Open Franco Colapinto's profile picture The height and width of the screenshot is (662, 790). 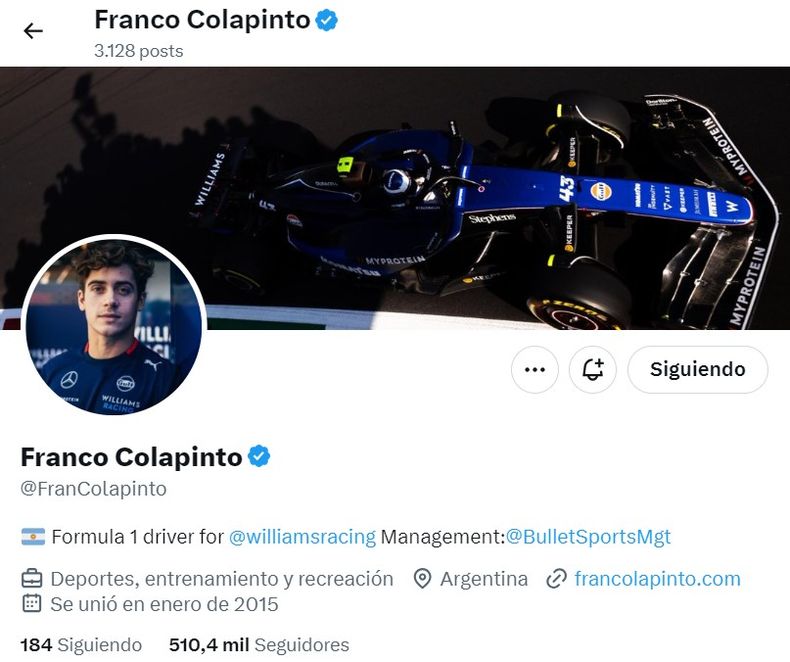(113, 327)
